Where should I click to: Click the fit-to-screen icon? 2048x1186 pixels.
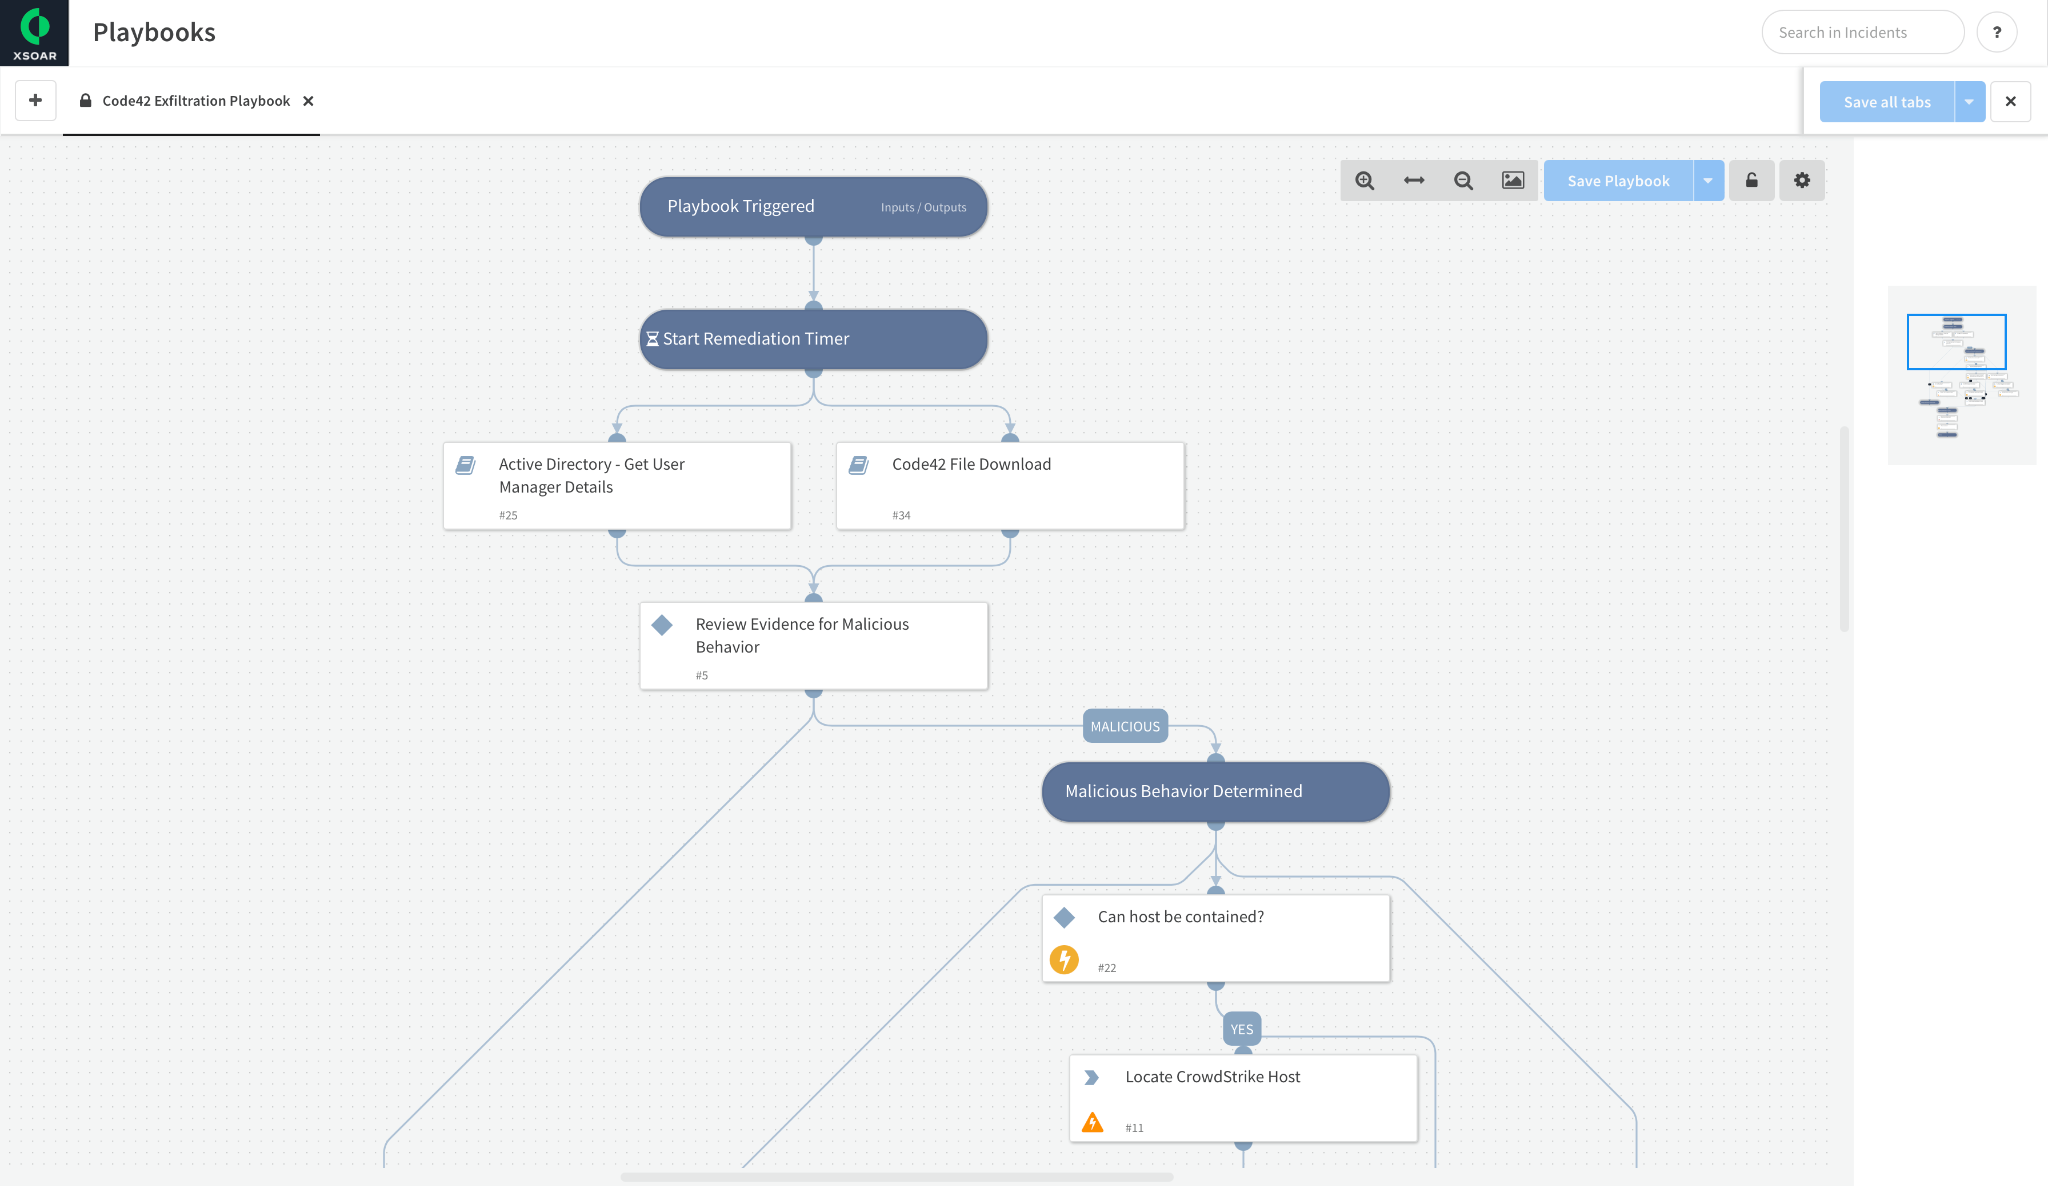(1414, 179)
